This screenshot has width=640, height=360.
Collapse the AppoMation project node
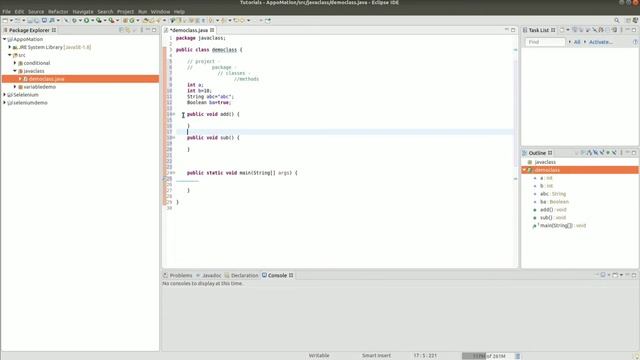[x=4, y=39]
